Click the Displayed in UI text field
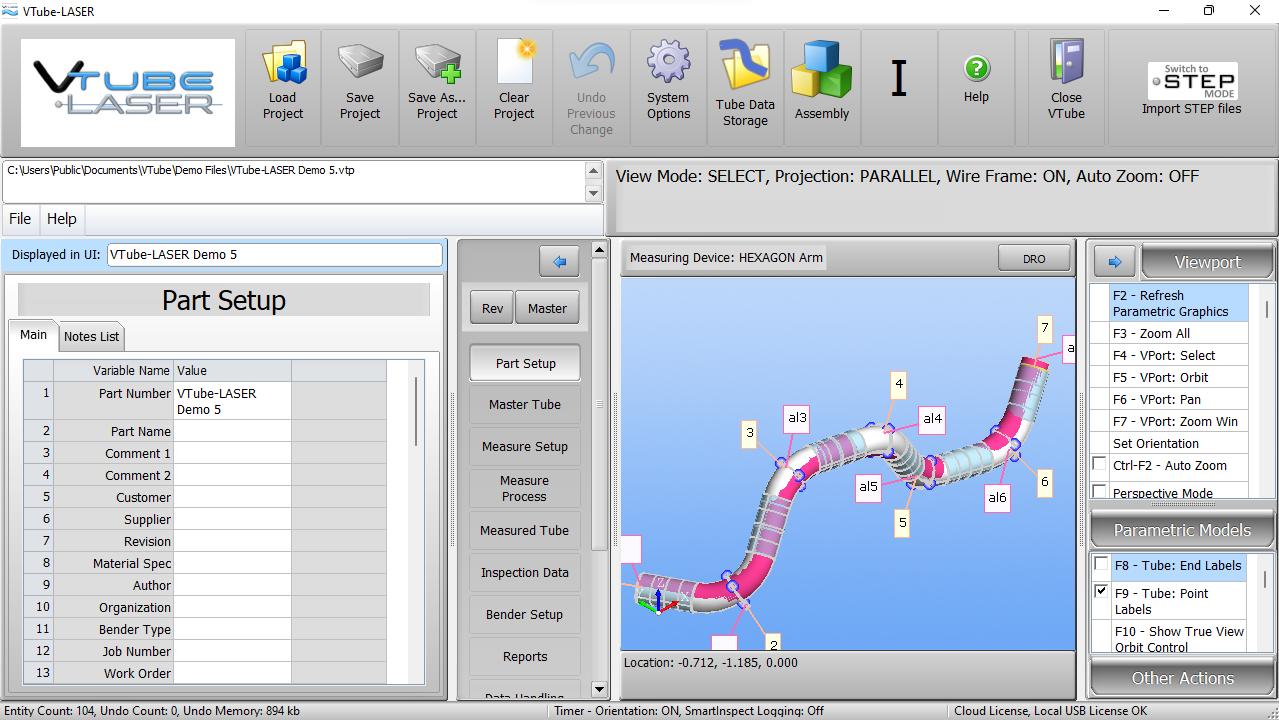Viewport: 1279px width, 720px height. pos(274,255)
